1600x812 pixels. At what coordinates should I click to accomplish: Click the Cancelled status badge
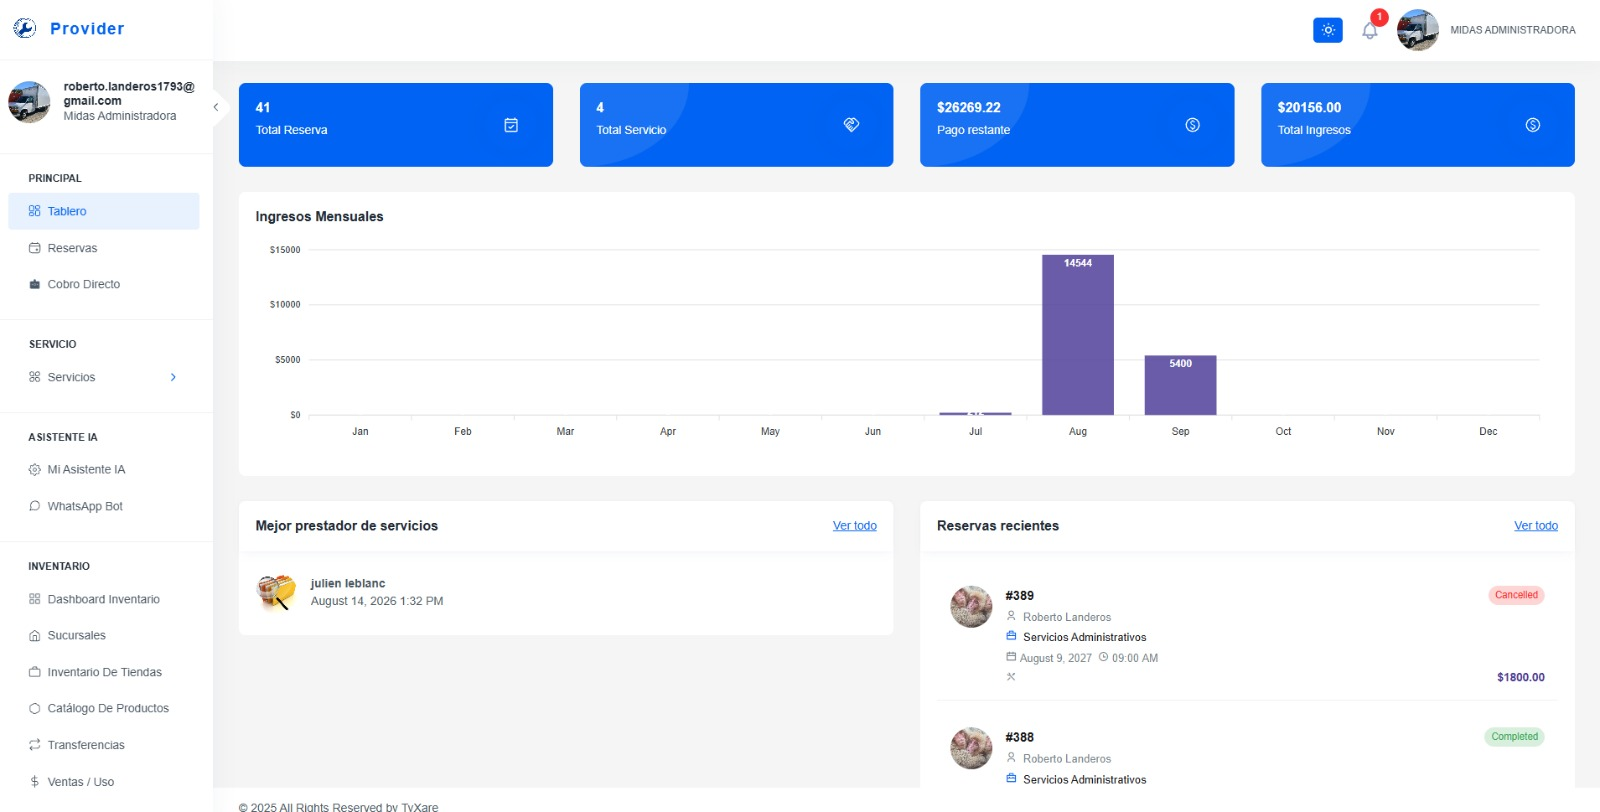(1516, 595)
